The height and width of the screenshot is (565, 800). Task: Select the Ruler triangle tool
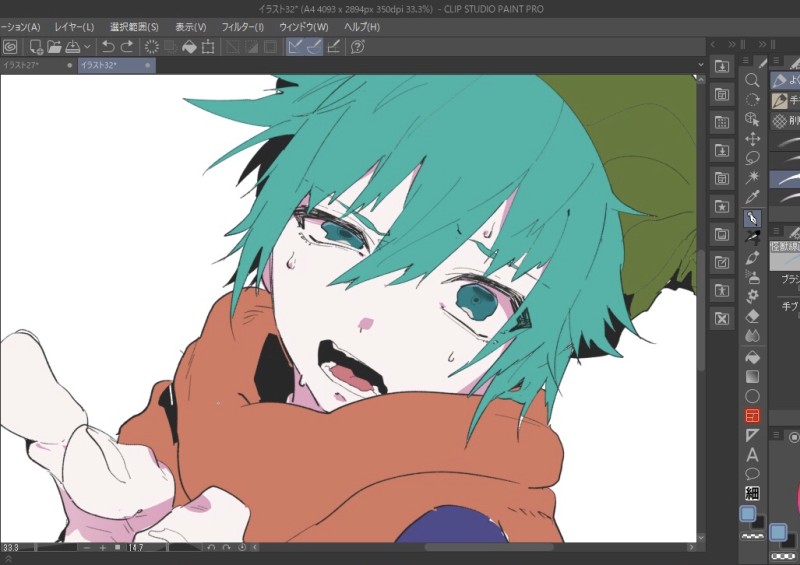click(752, 435)
